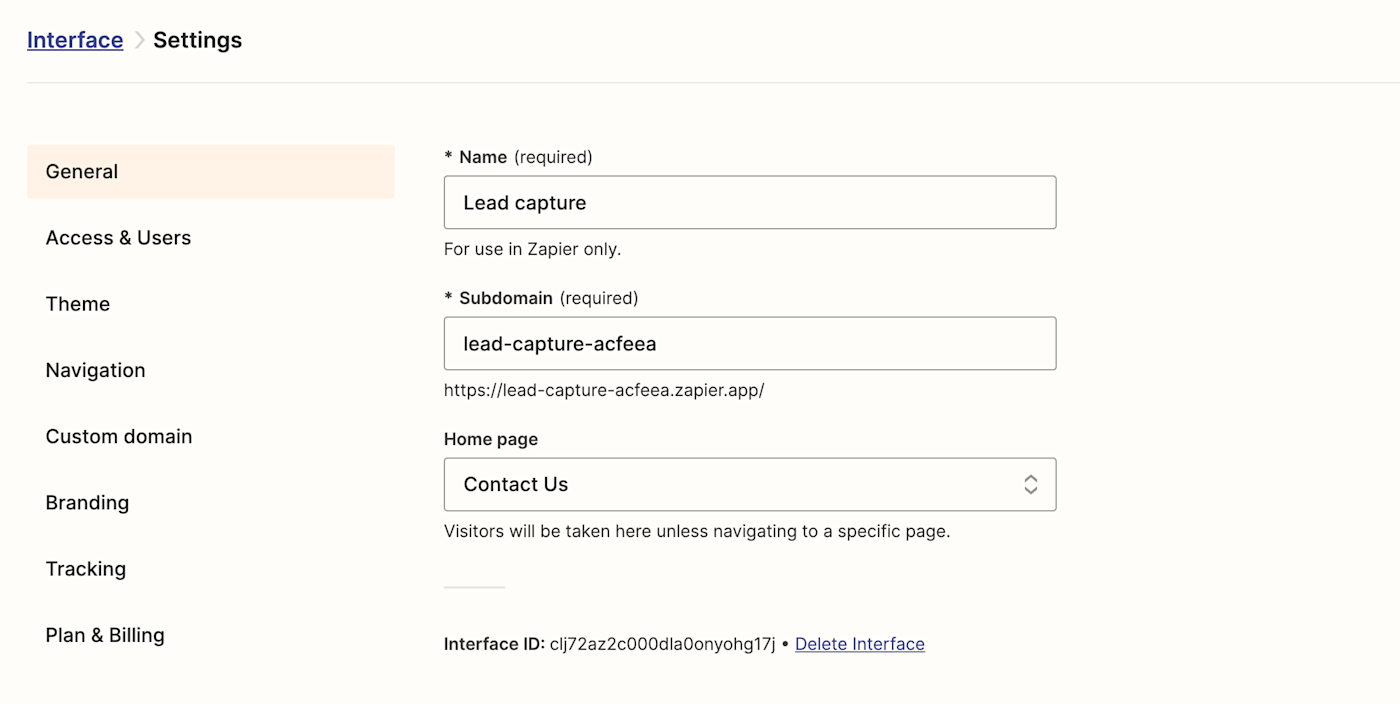Image resolution: width=1400 pixels, height=704 pixels.
Task: Click the Interface ID value text
Action: click(662, 644)
